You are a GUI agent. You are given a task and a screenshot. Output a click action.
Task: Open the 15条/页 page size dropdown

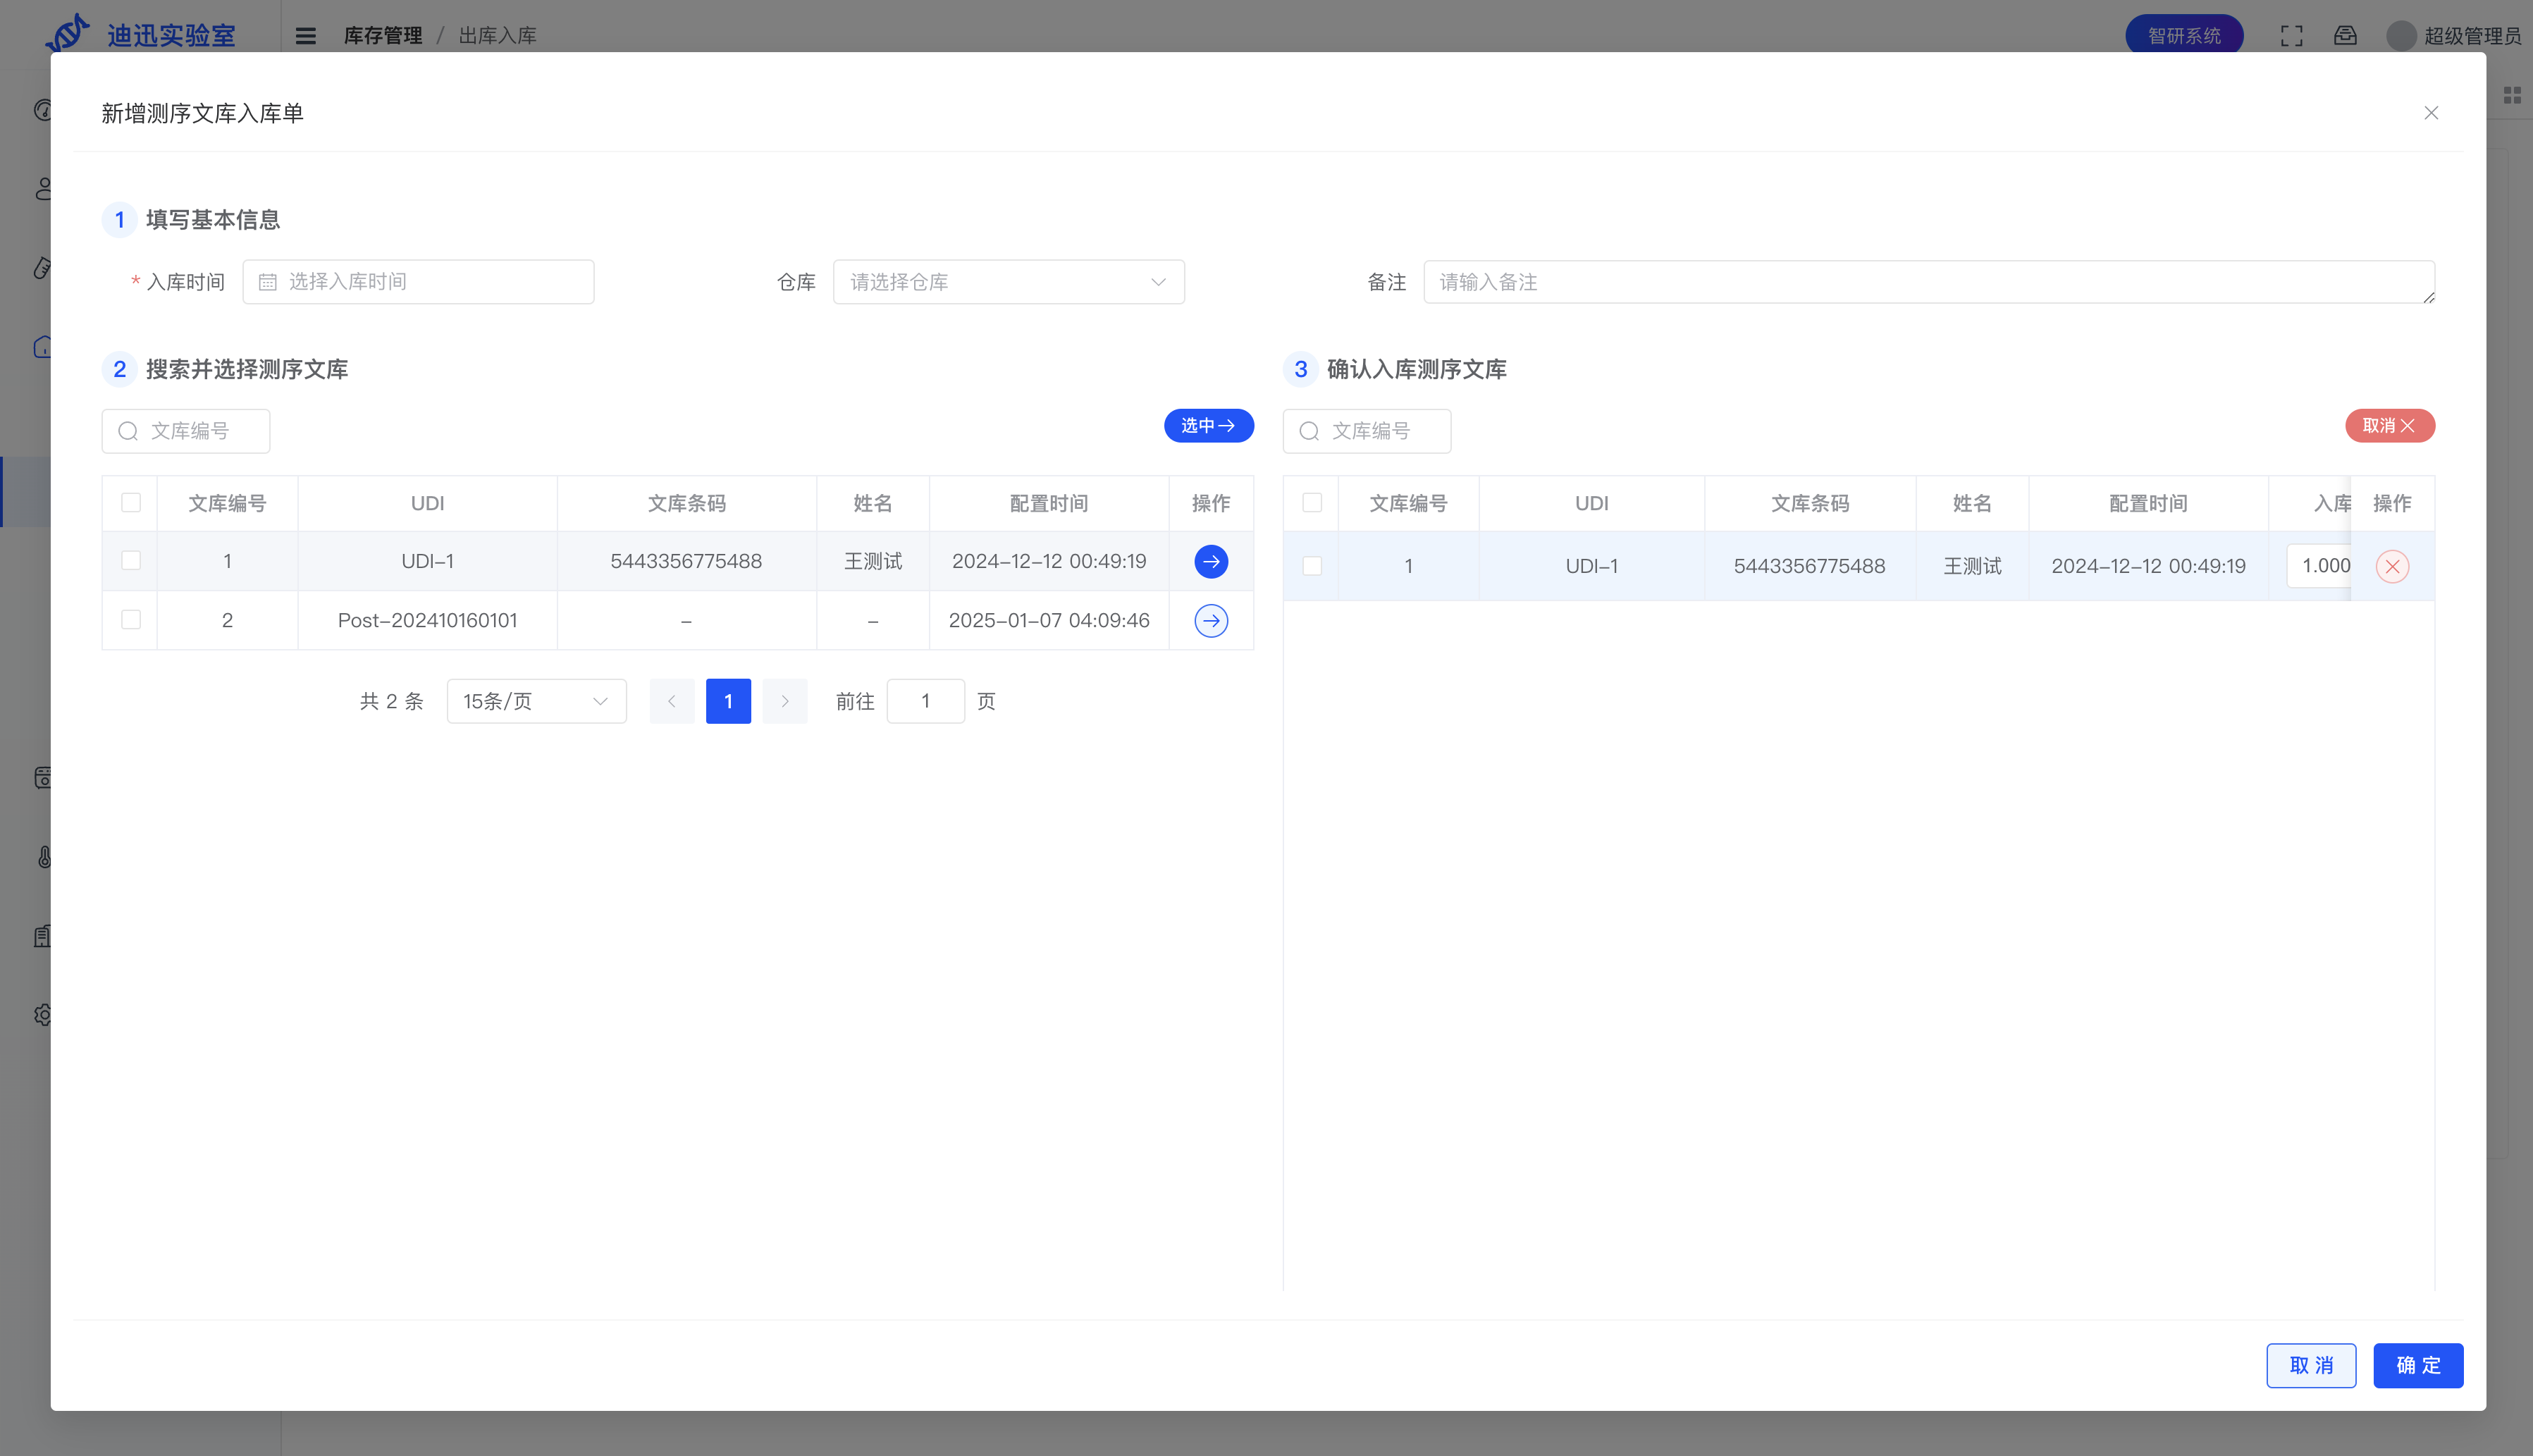pos(536,701)
